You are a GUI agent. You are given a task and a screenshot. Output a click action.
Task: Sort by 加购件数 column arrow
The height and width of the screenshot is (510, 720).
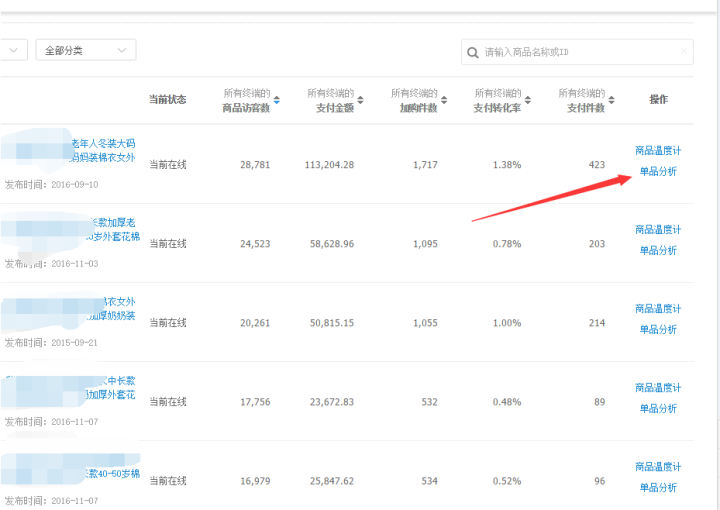point(444,100)
